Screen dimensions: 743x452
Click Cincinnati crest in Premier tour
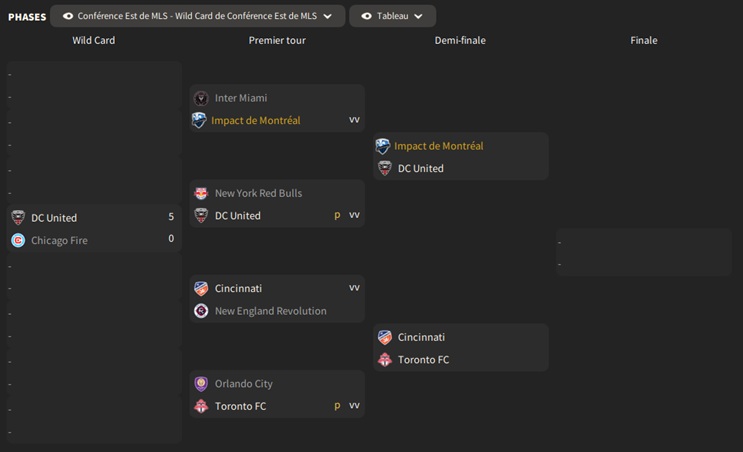pos(200,288)
